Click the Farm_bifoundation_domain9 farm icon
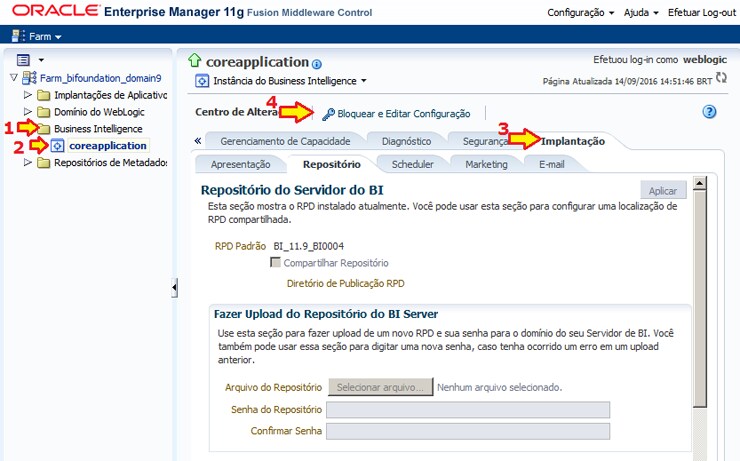Screen dimensions: 740x461 pos(29,78)
